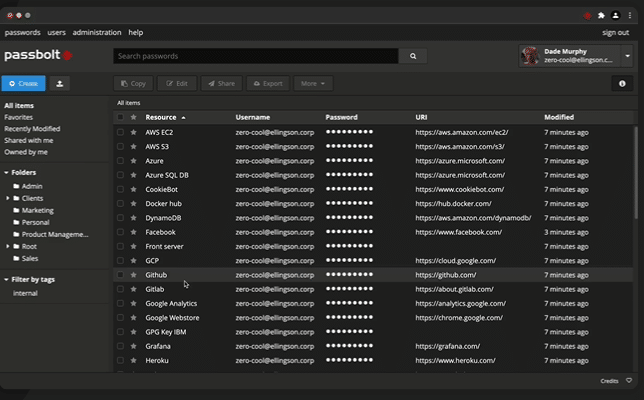Screen dimensions: 644x400
Task: Star the Grafana resource
Action: coord(133,346)
